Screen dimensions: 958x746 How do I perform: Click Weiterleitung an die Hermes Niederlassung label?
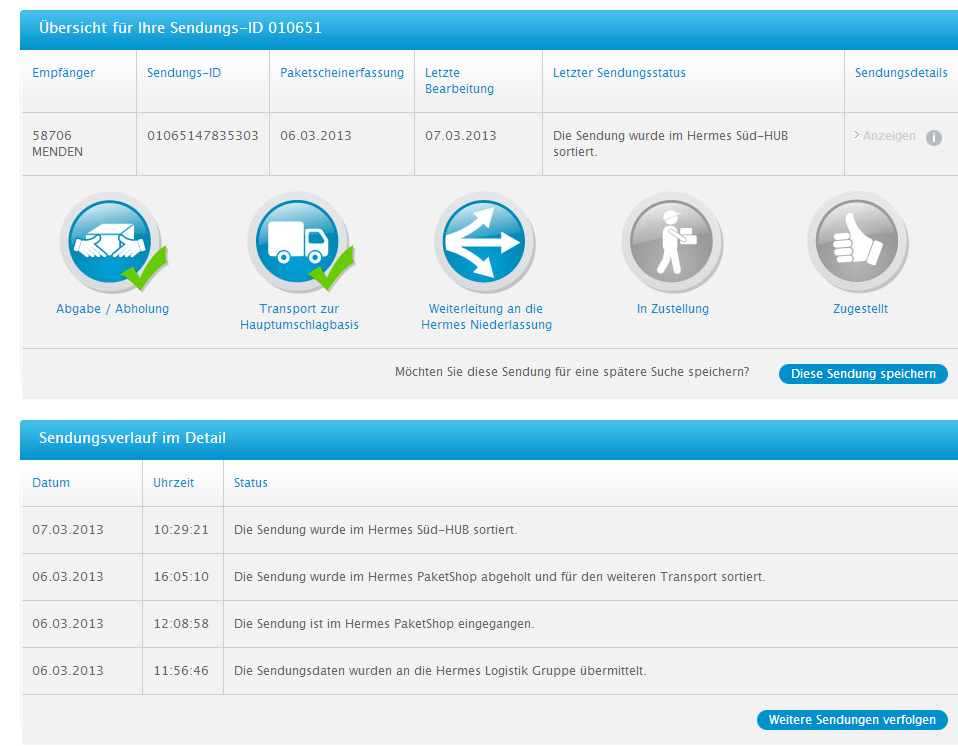[486, 317]
